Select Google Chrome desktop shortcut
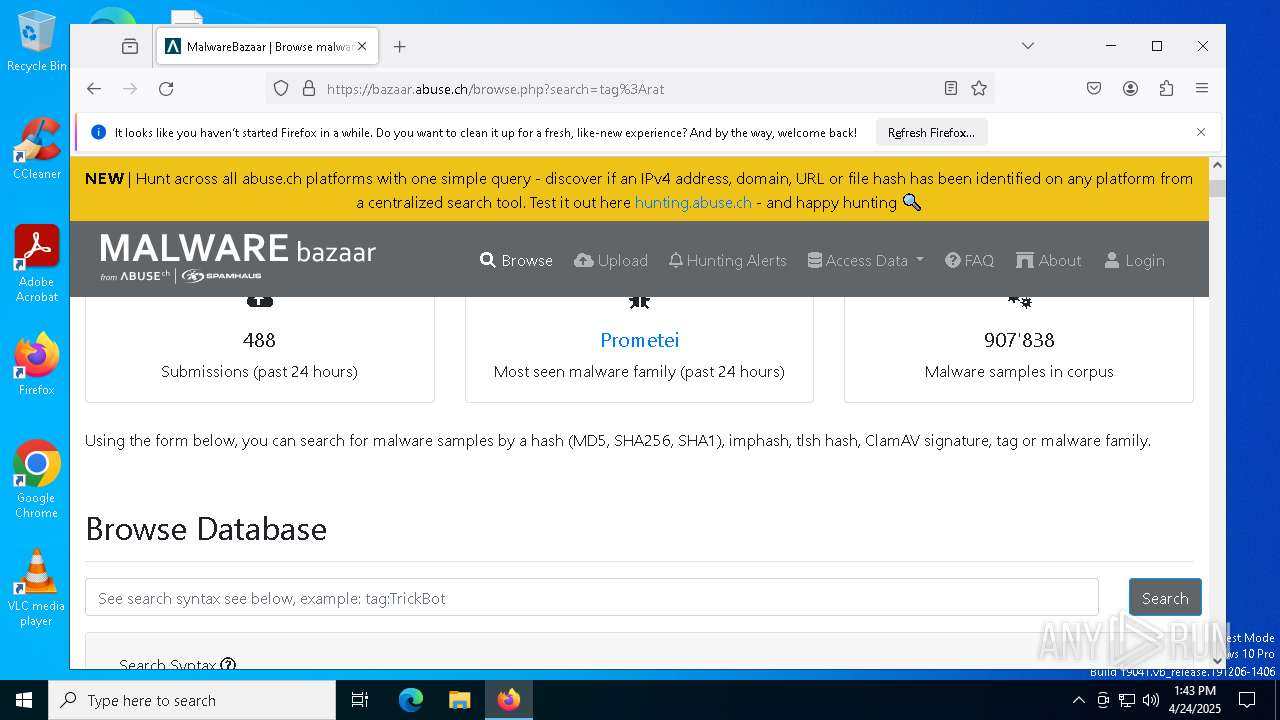The height and width of the screenshot is (720, 1280). (36, 480)
